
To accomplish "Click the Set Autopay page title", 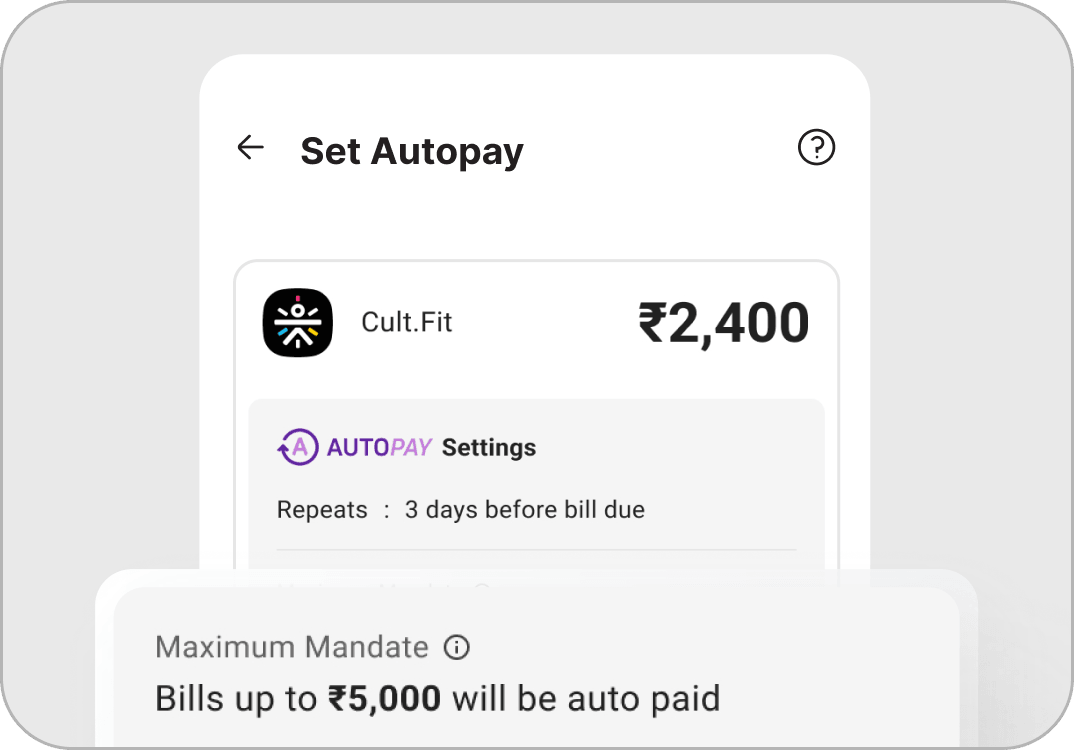I will tap(411, 151).
